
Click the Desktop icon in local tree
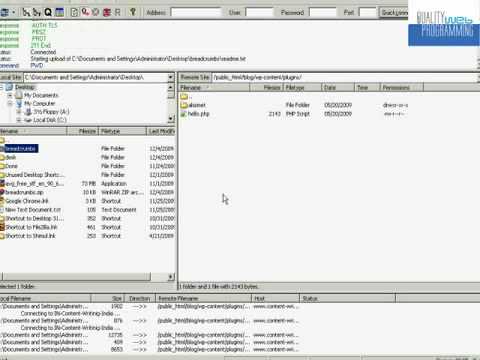click(x=9, y=87)
